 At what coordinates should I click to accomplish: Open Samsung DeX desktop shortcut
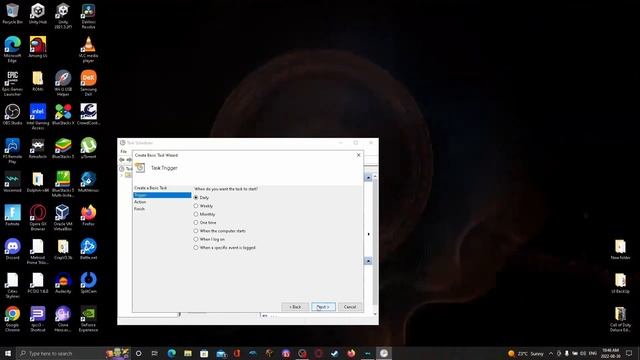88,83
